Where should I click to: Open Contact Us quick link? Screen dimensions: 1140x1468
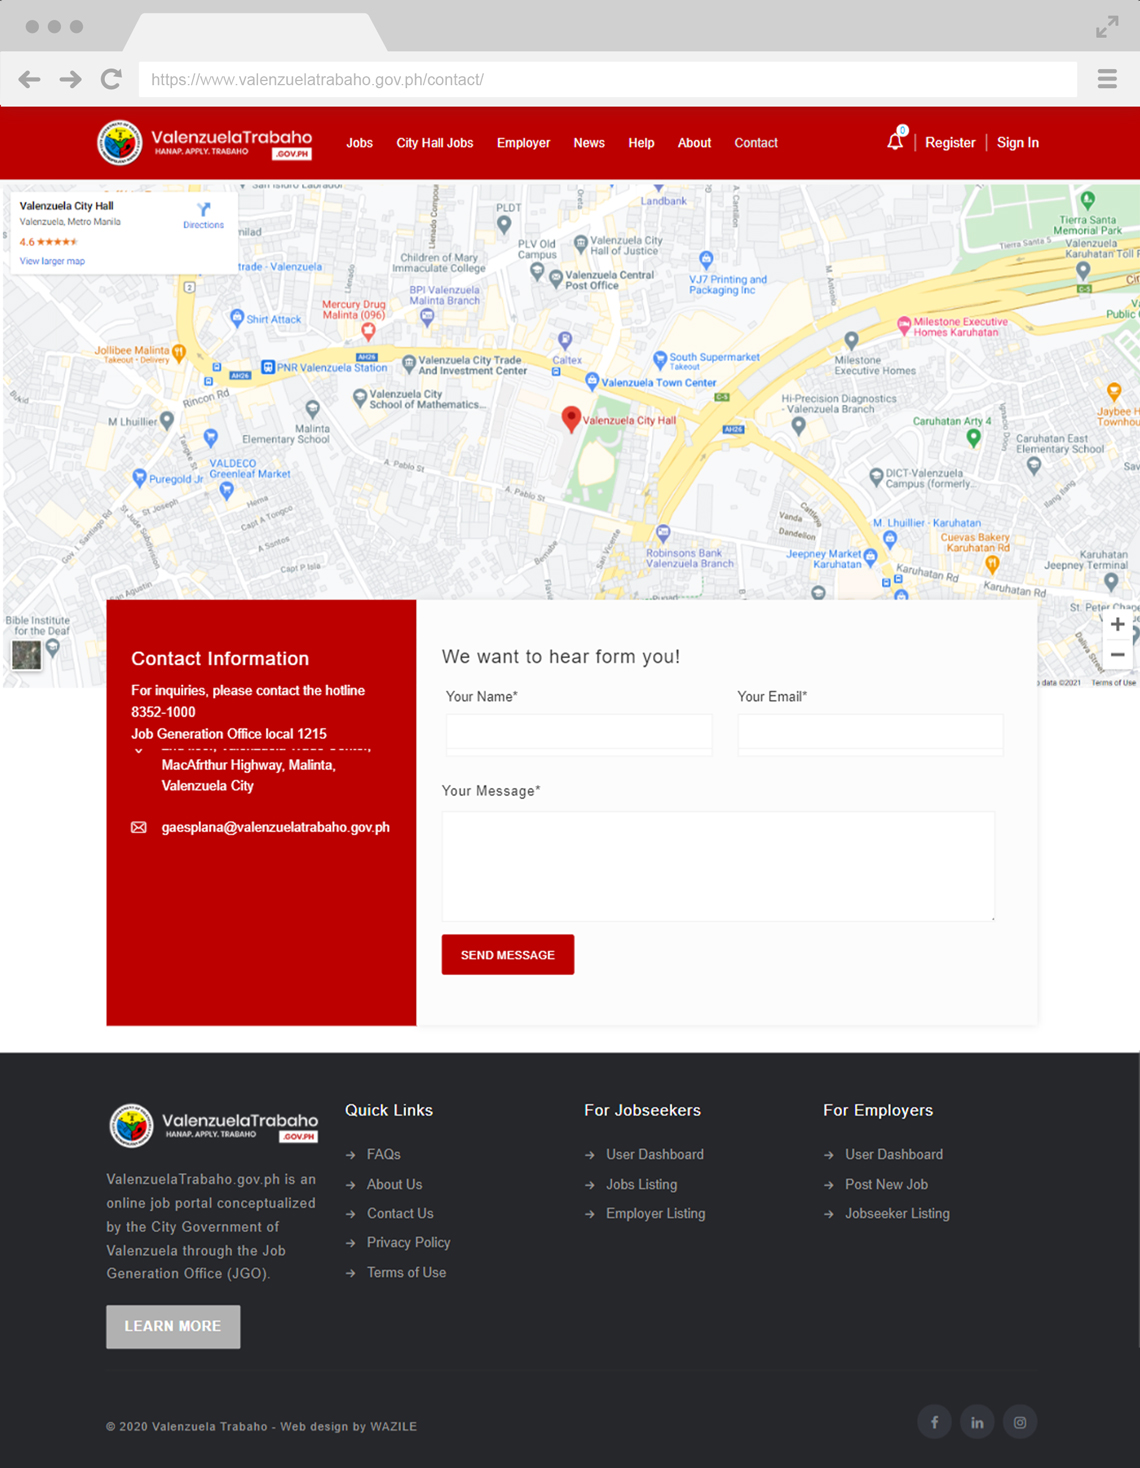click(400, 1213)
